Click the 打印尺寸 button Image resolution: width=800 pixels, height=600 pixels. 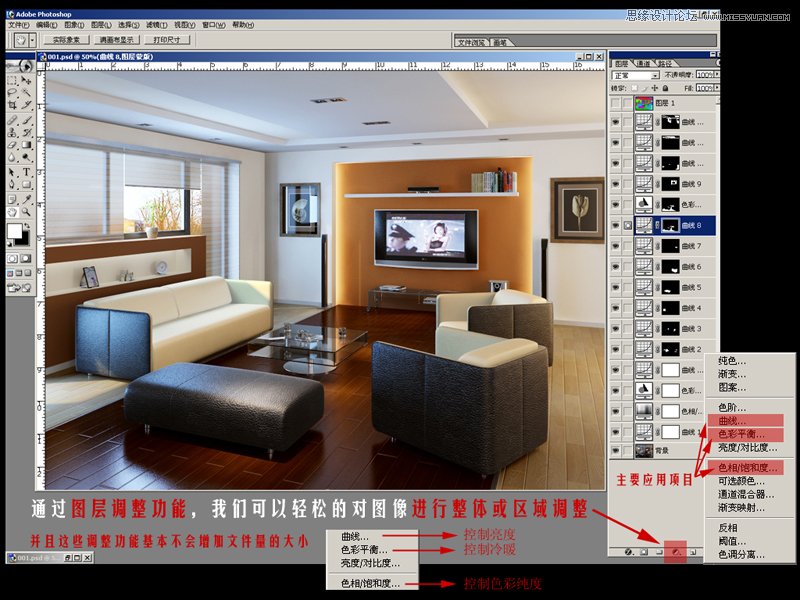coord(167,40)
